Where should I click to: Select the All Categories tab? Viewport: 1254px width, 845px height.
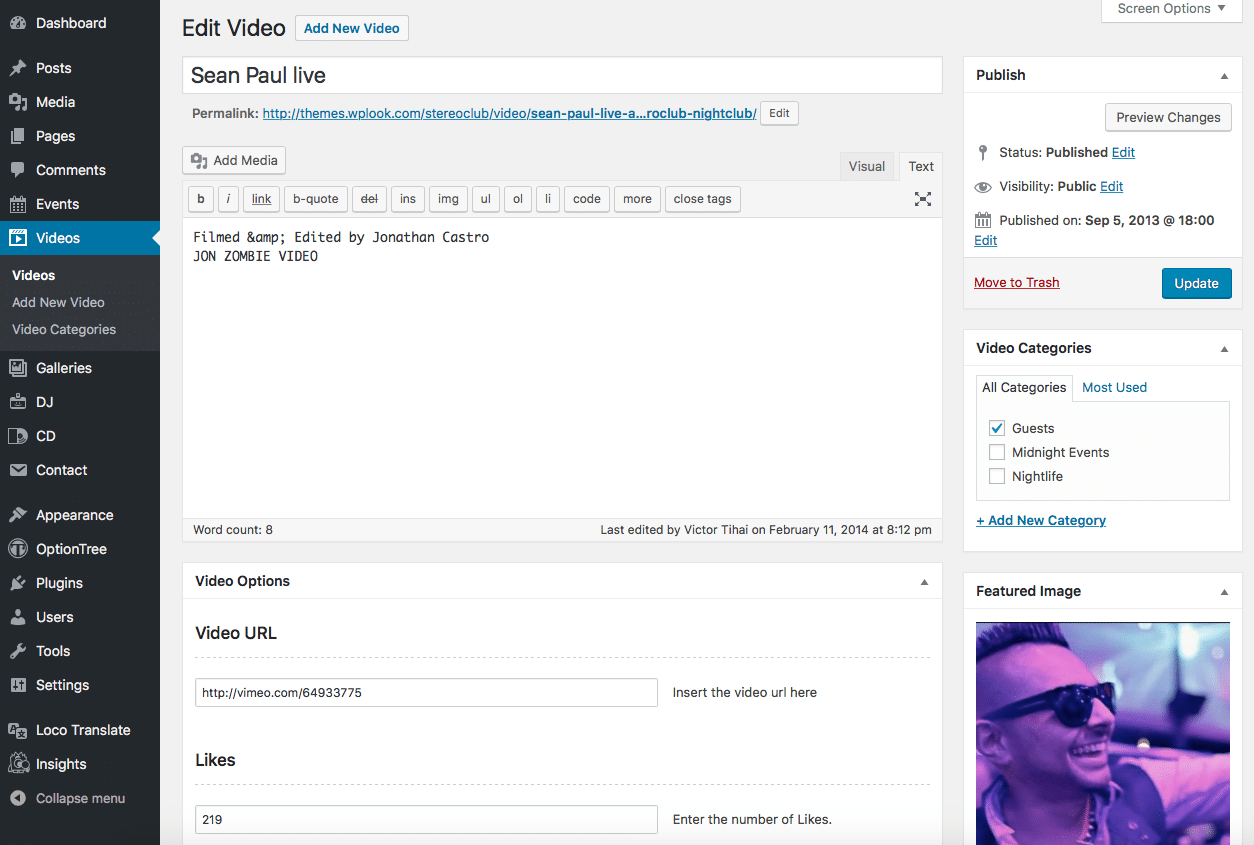pos(1024,388)
